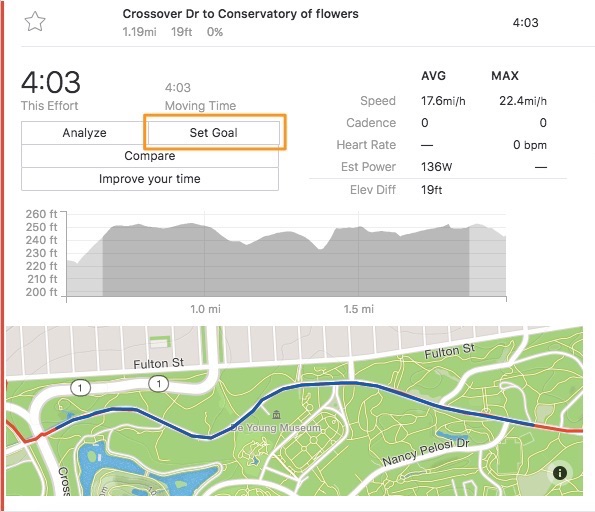
Task: Open the Crossover Dr to Conservatory segment title
Action: (x=241, y=14)
